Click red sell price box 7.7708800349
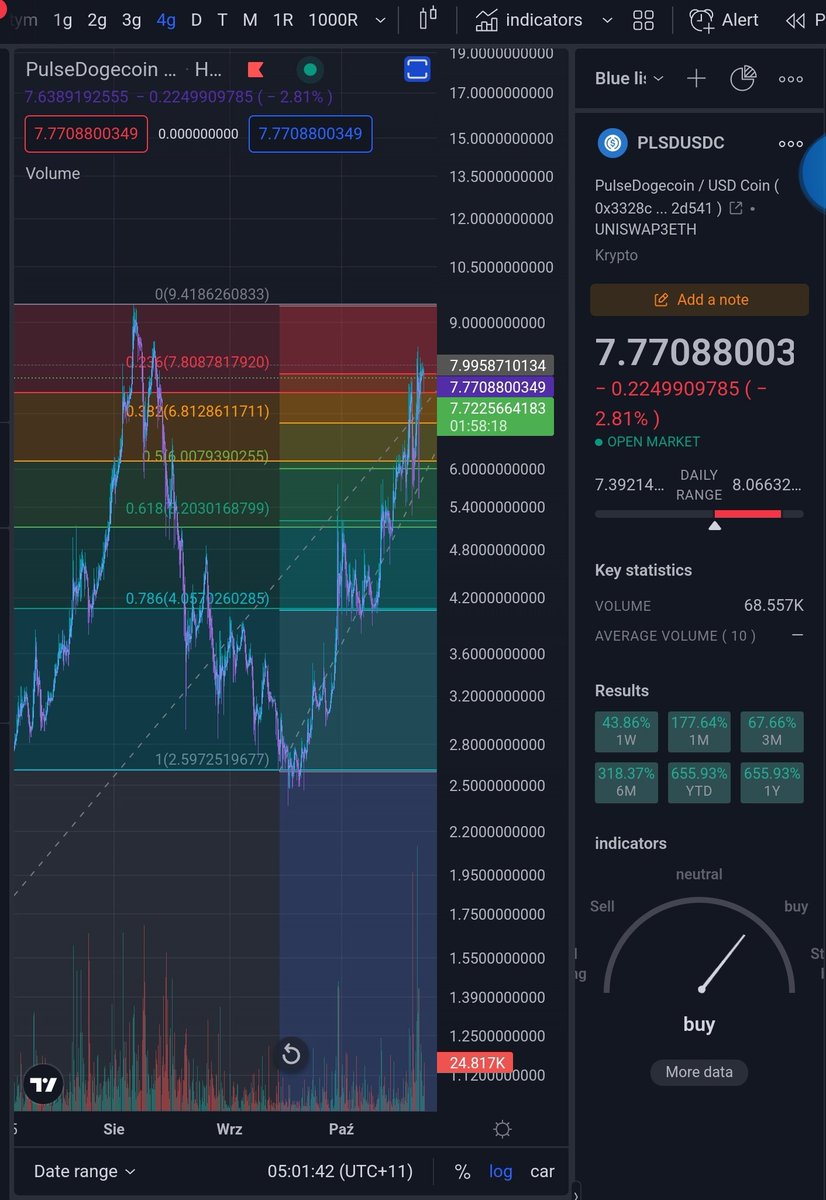Image resolution: width=826 pixels, height=1200 pixels. (86, 134)
